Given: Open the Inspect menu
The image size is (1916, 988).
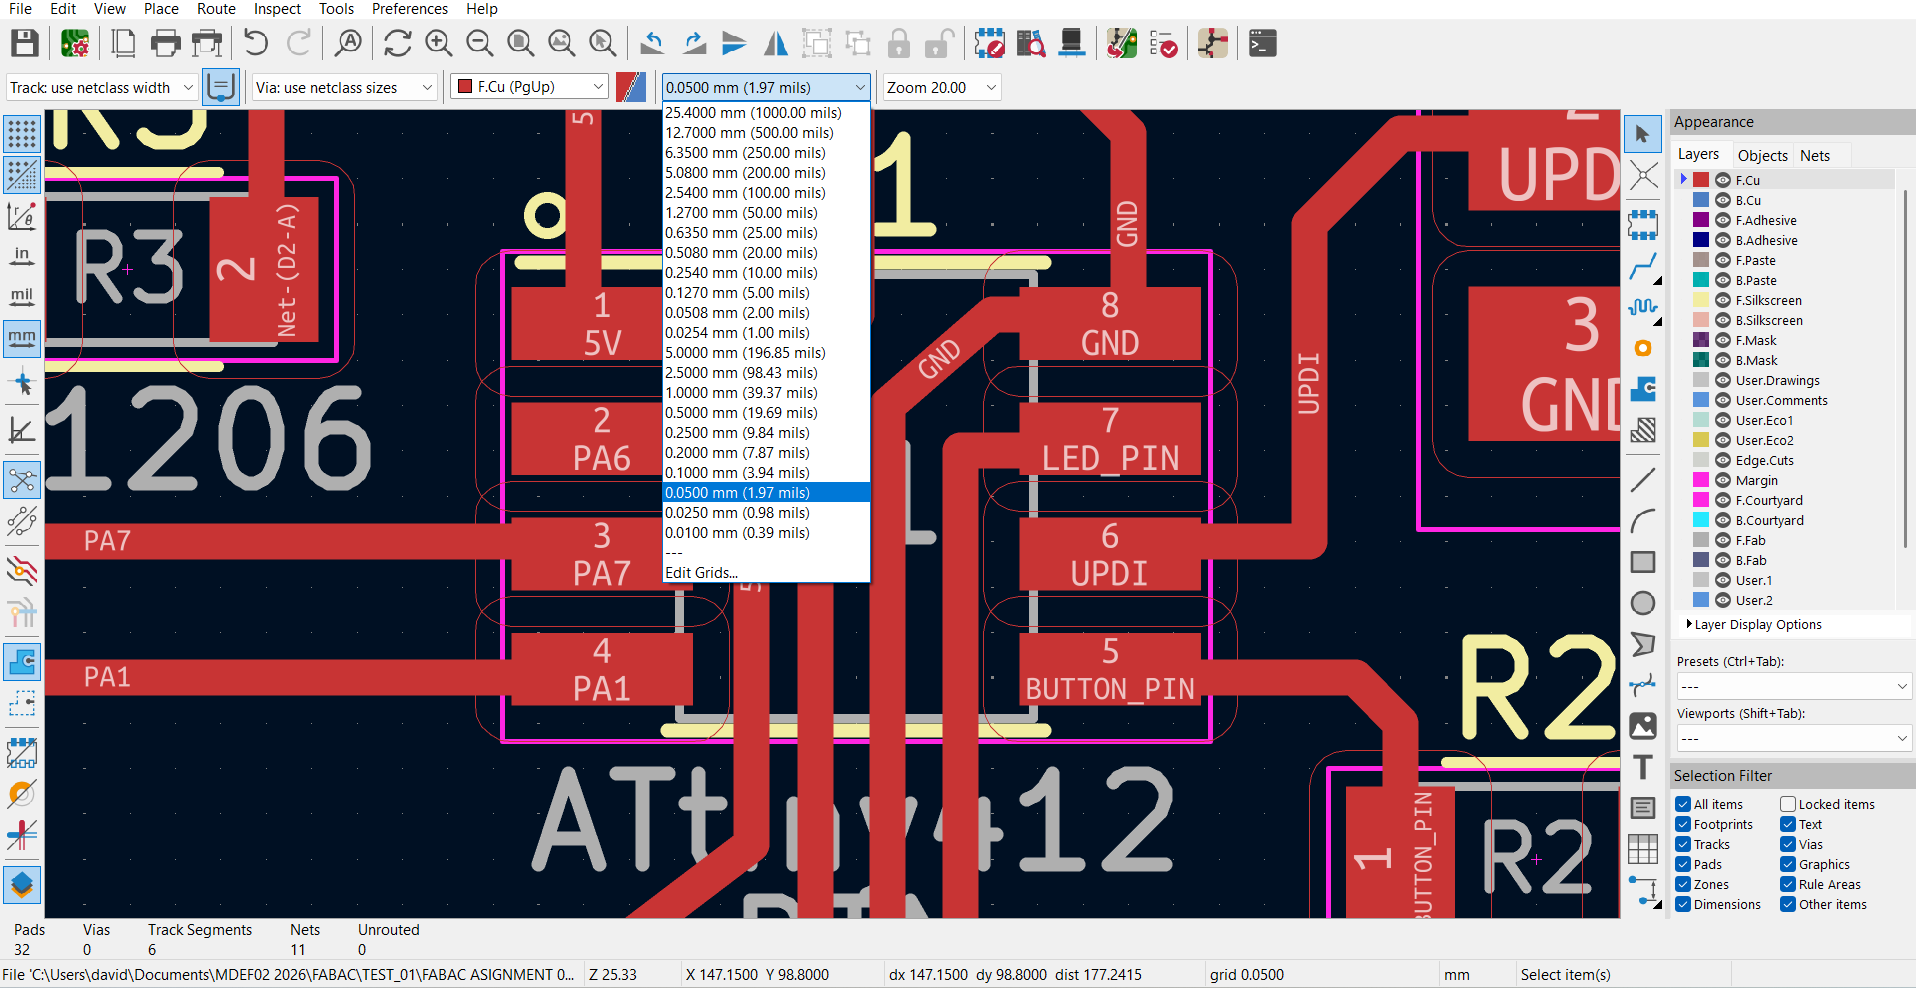Looking at the screenshot, I should [277, 9].
